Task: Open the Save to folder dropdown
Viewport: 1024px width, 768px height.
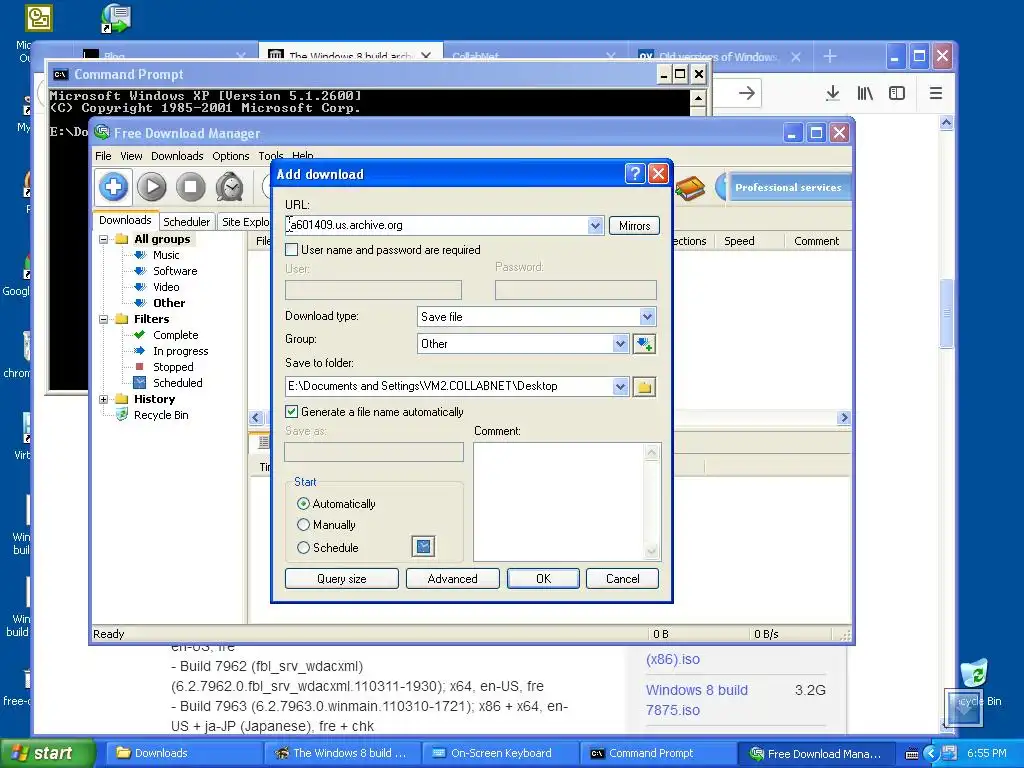Action: (x=620, y=387)
